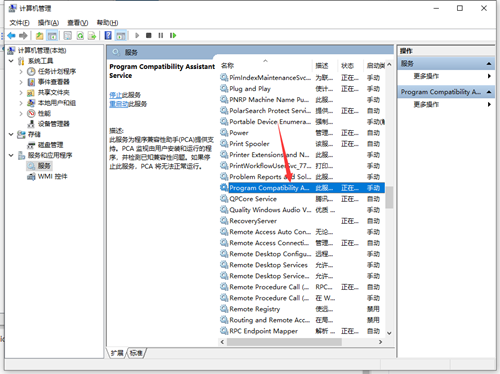Select the 任务计划程序 clock icon in tree
500x374 pixels.
point(31,71)
